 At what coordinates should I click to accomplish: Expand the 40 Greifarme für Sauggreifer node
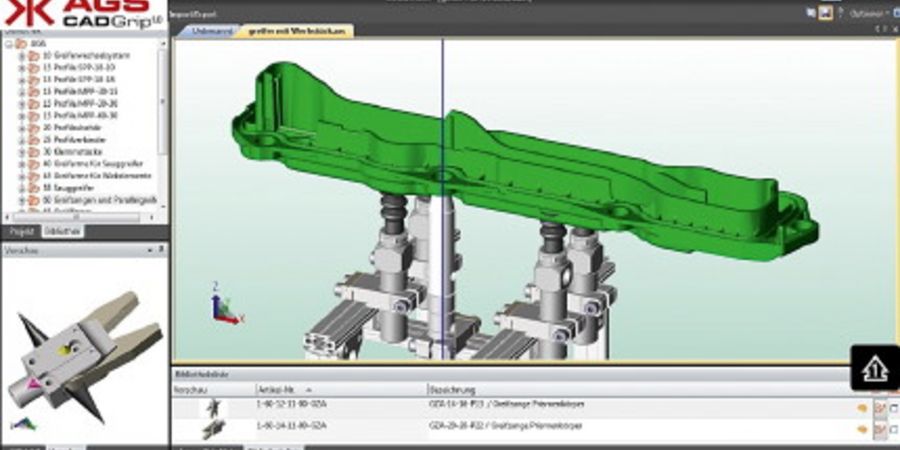click(22, 162)
